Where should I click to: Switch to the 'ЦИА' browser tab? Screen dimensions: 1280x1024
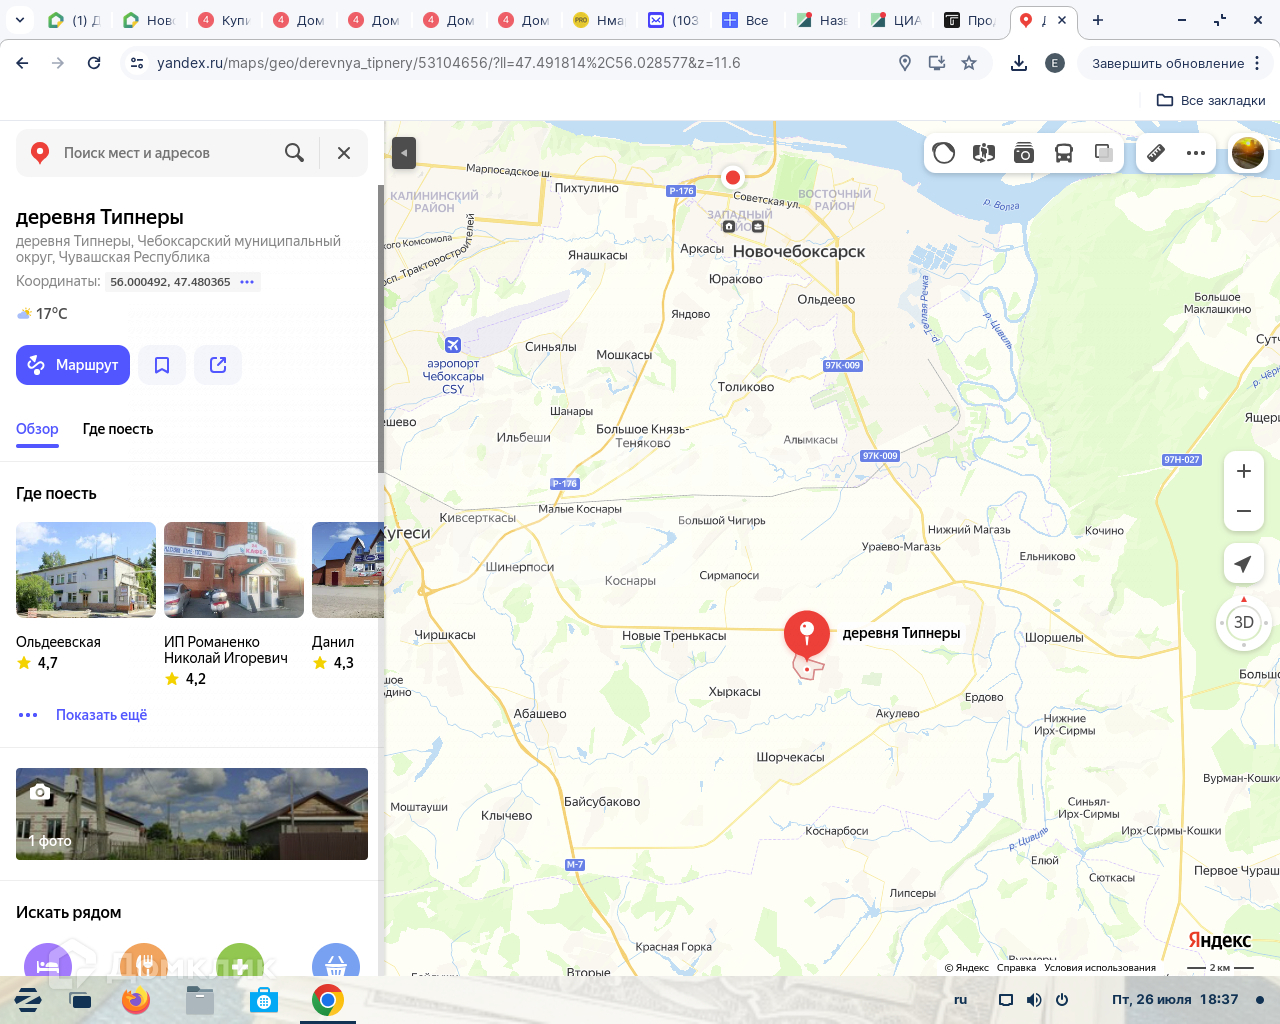pos(897,20)
